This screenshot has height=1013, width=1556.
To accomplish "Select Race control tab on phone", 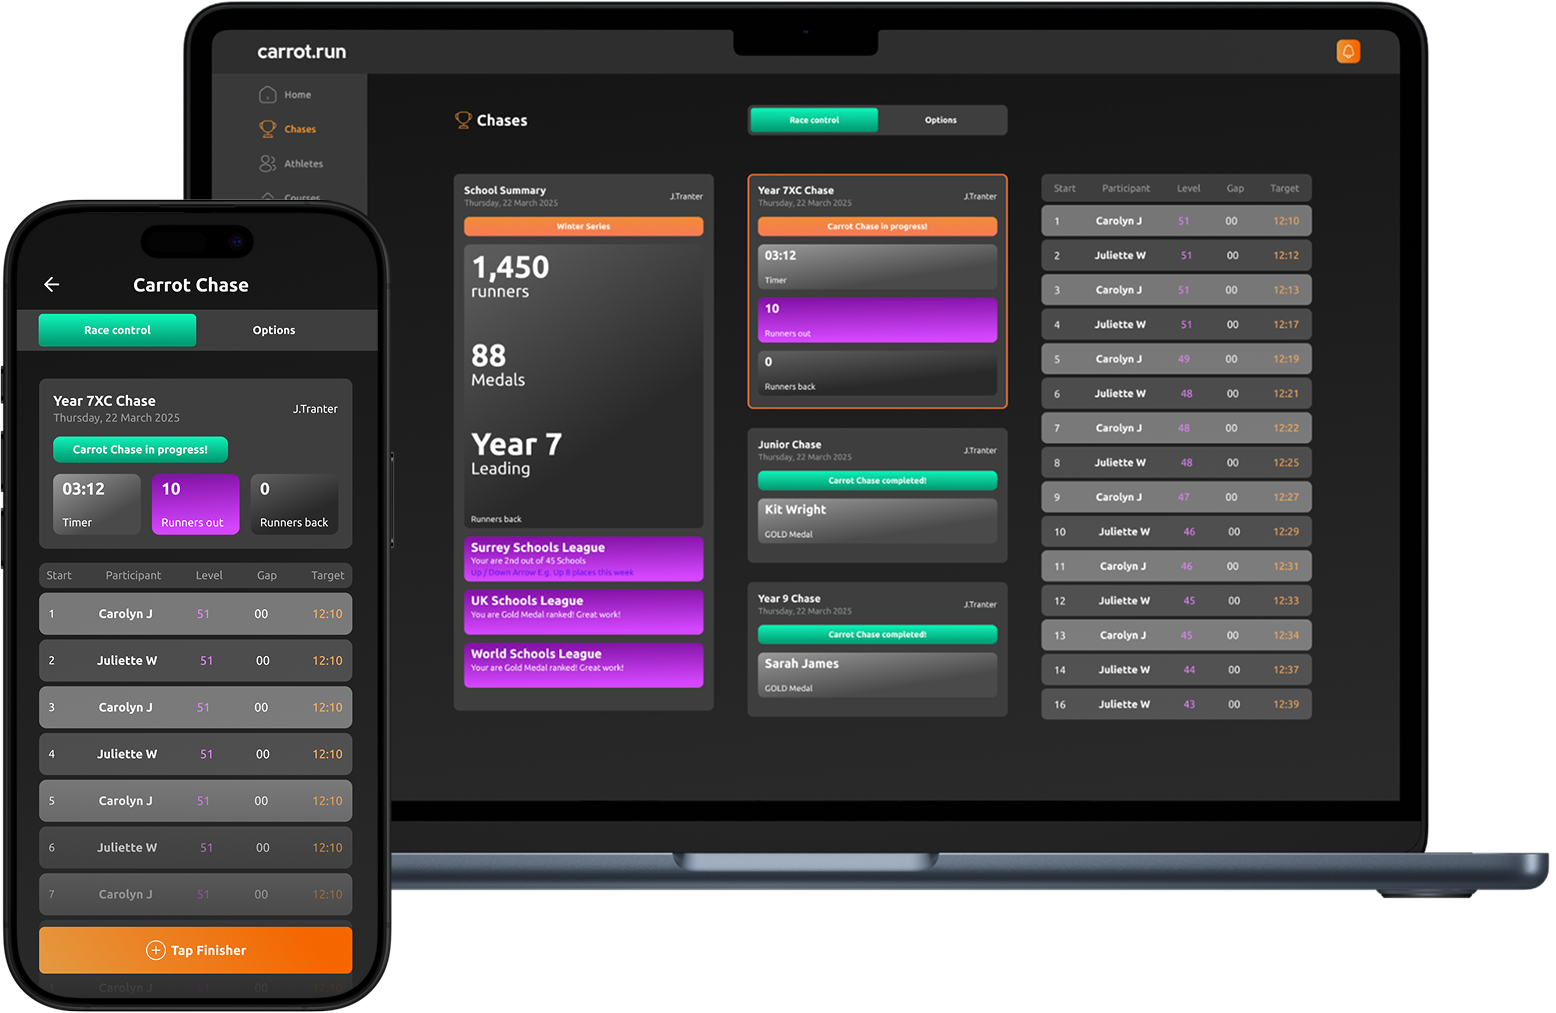I will (x=117, y=330).
